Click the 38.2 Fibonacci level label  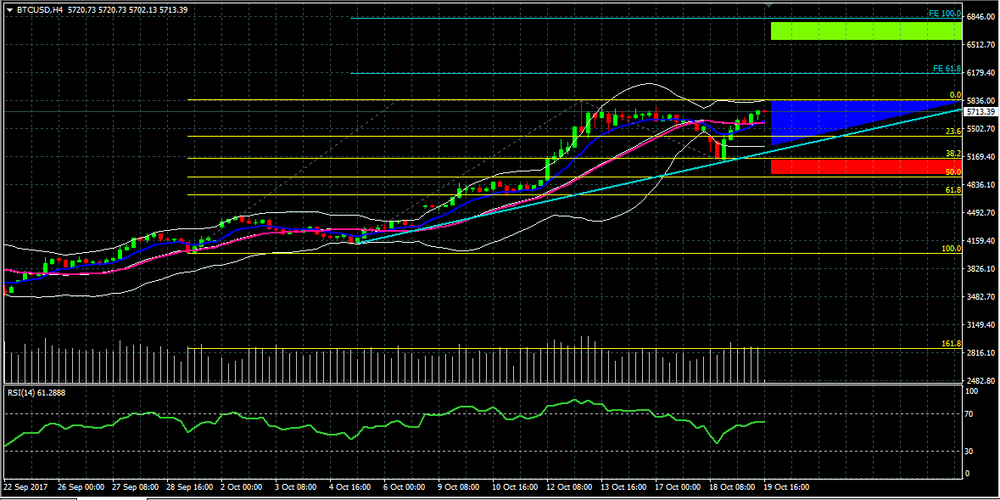click(x=953, y=154)
